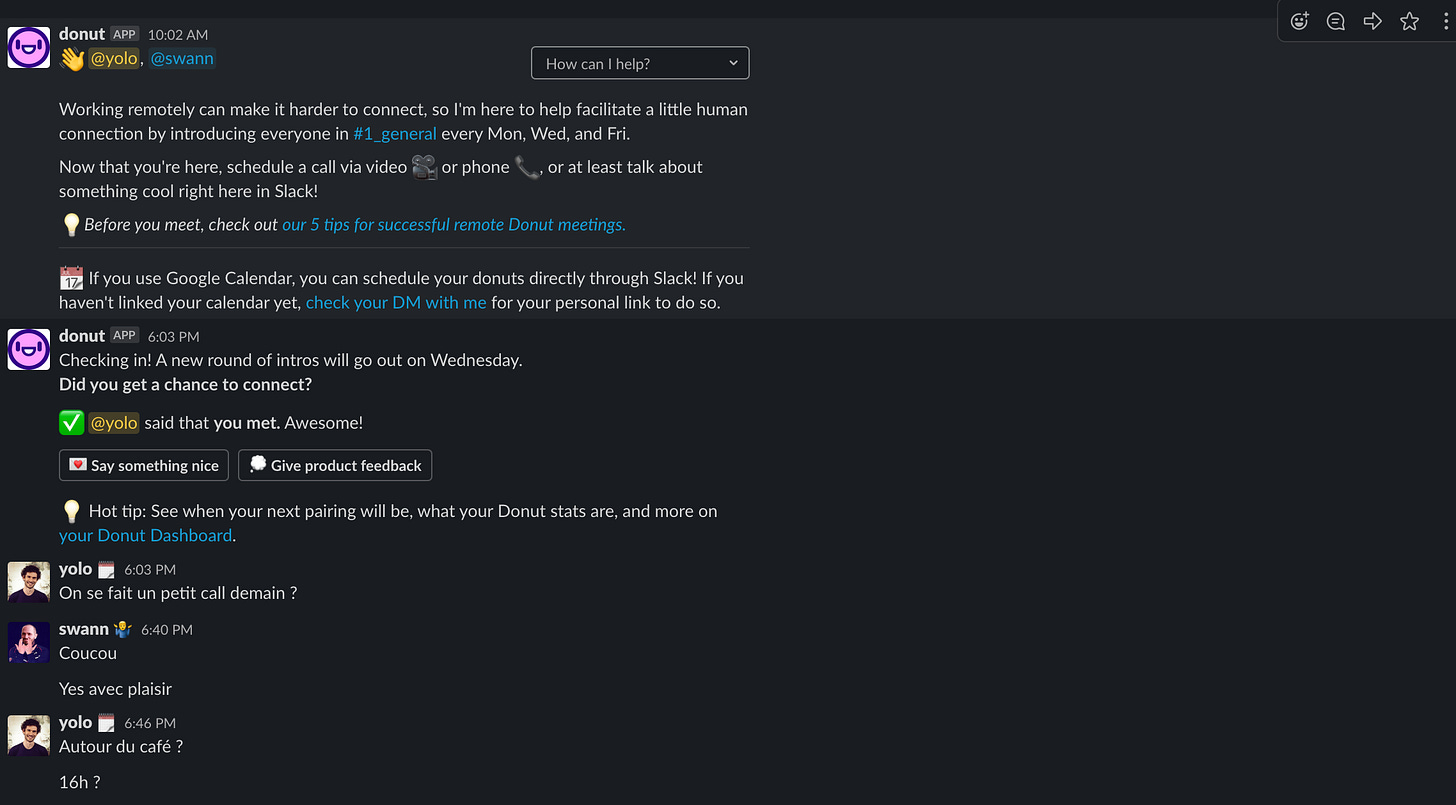The image size is (1456, 805).
Task: Forward message with the arrow icon
Action: (1372, 21)
